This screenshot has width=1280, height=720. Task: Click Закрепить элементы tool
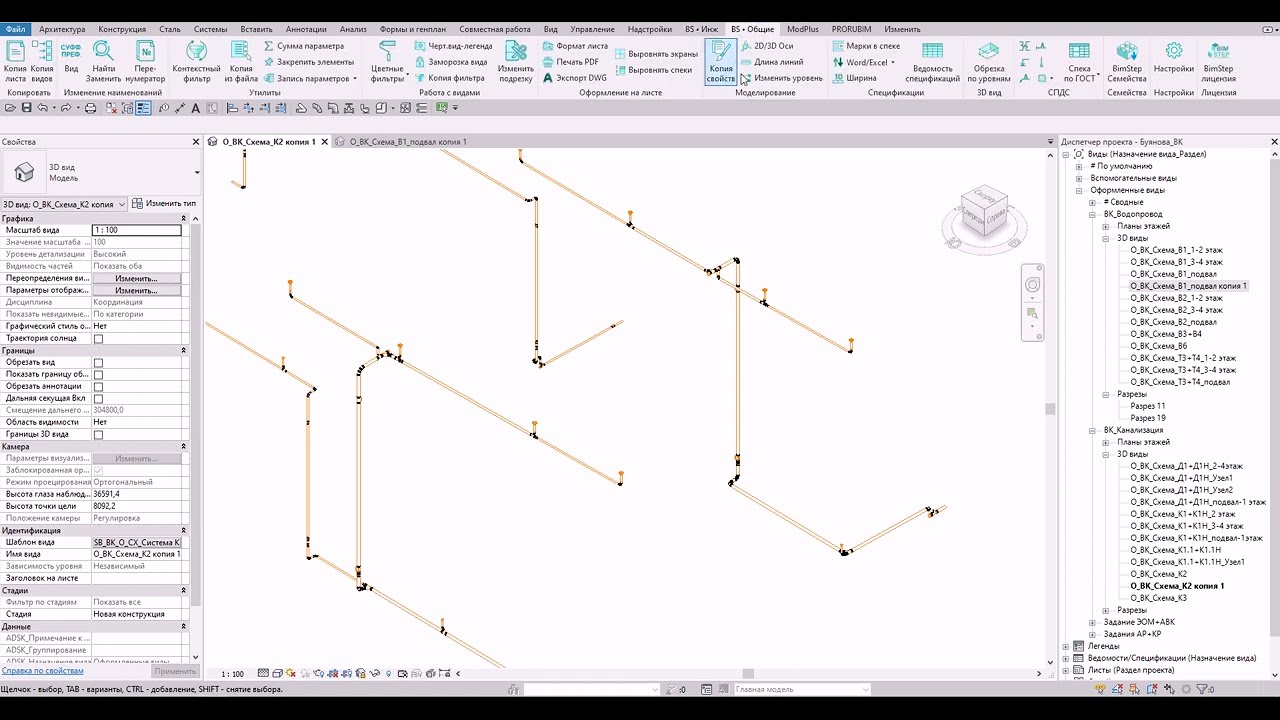(308, 62)
